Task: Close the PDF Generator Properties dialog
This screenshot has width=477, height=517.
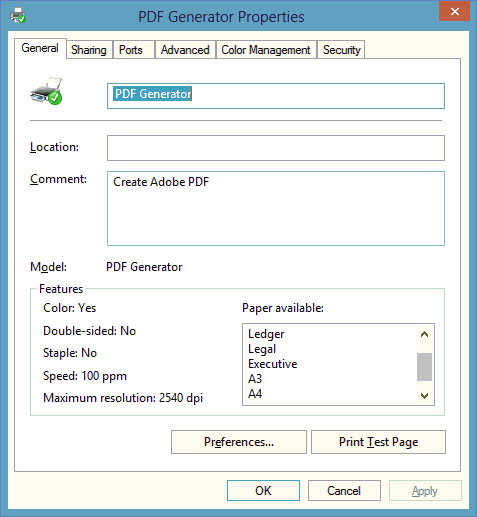Action: [454, 11]
